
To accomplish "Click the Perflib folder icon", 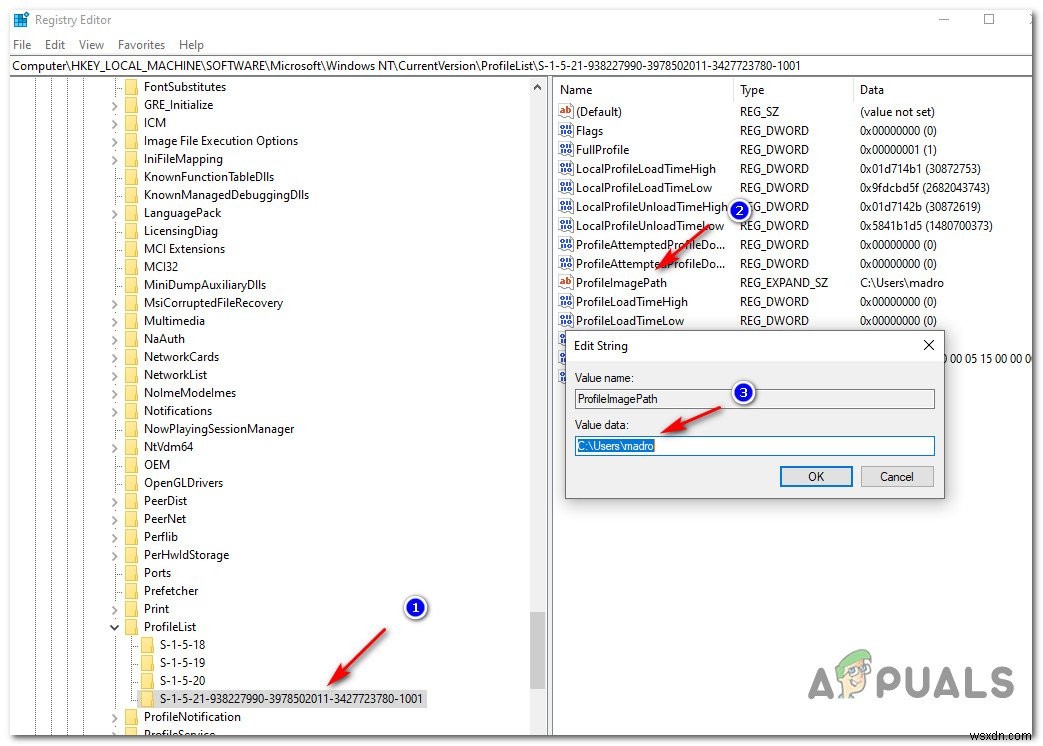I will 132,537.
